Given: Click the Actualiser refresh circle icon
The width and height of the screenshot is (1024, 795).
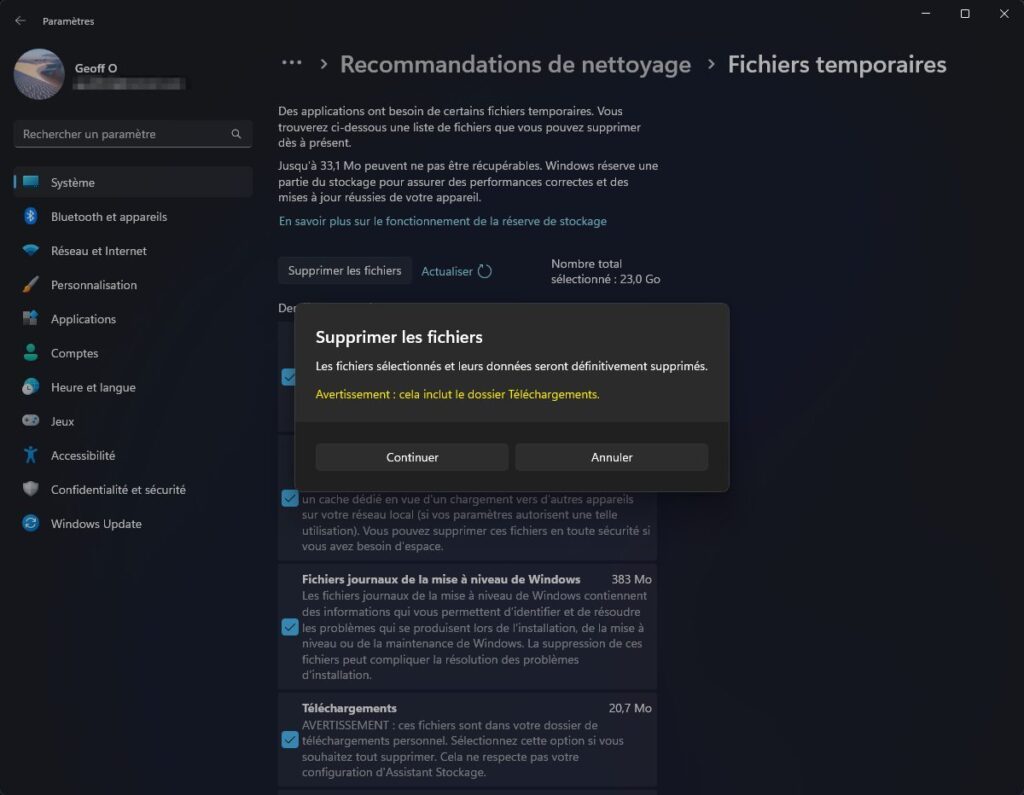Looking at the screenshot, I should (485, 271).
